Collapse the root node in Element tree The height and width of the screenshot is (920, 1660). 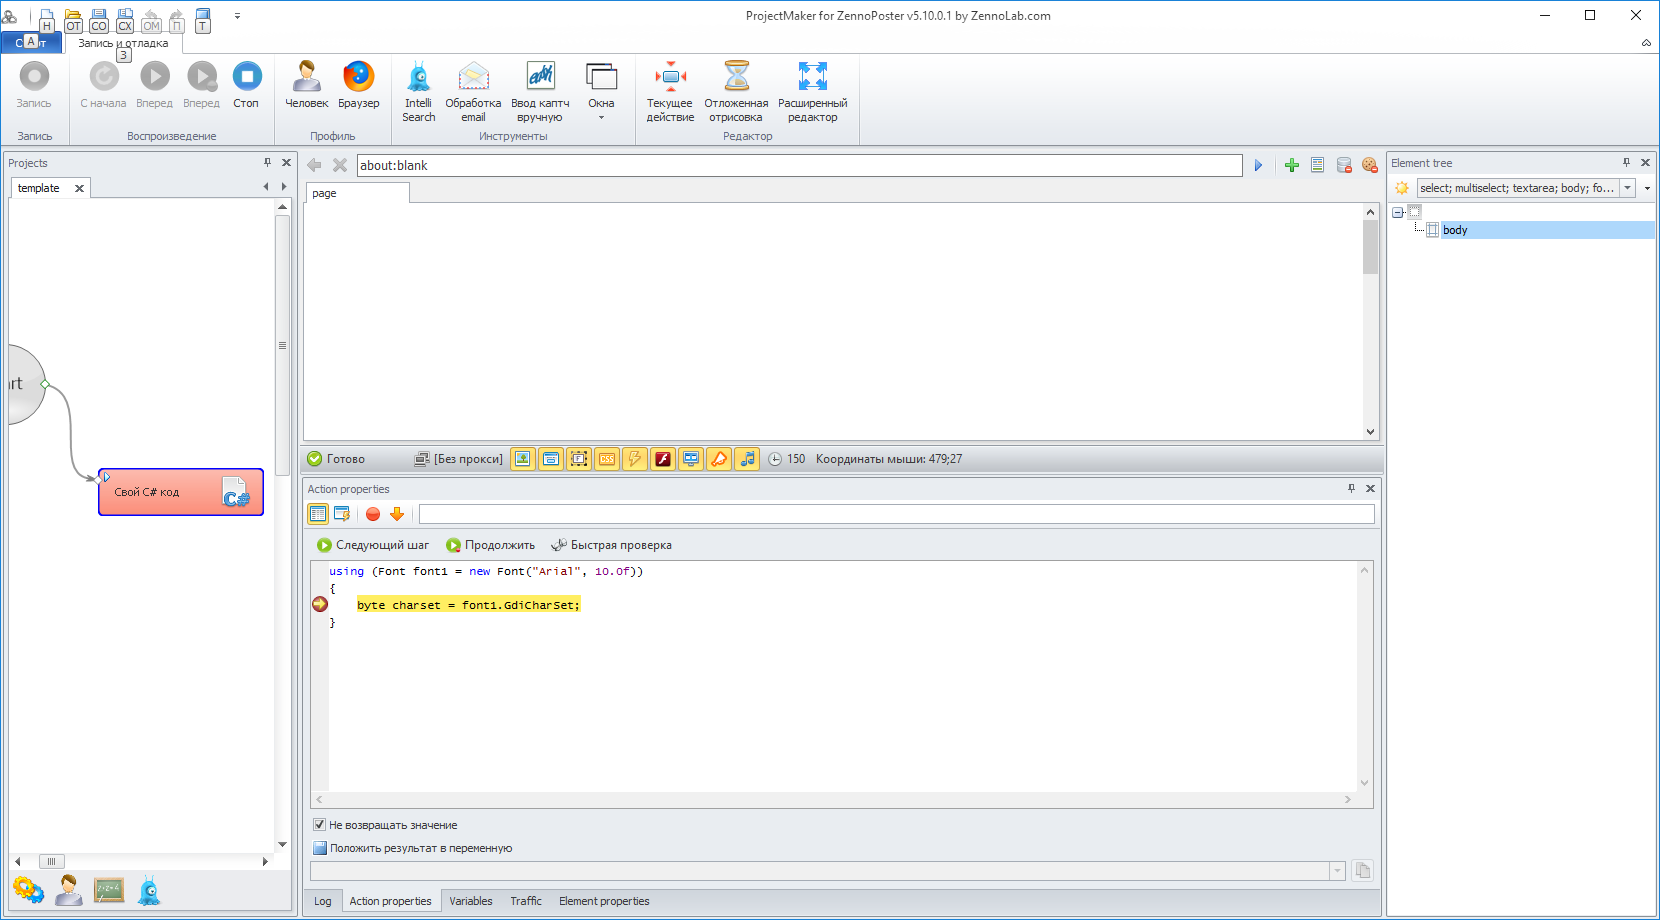(x=1398, y=212)
